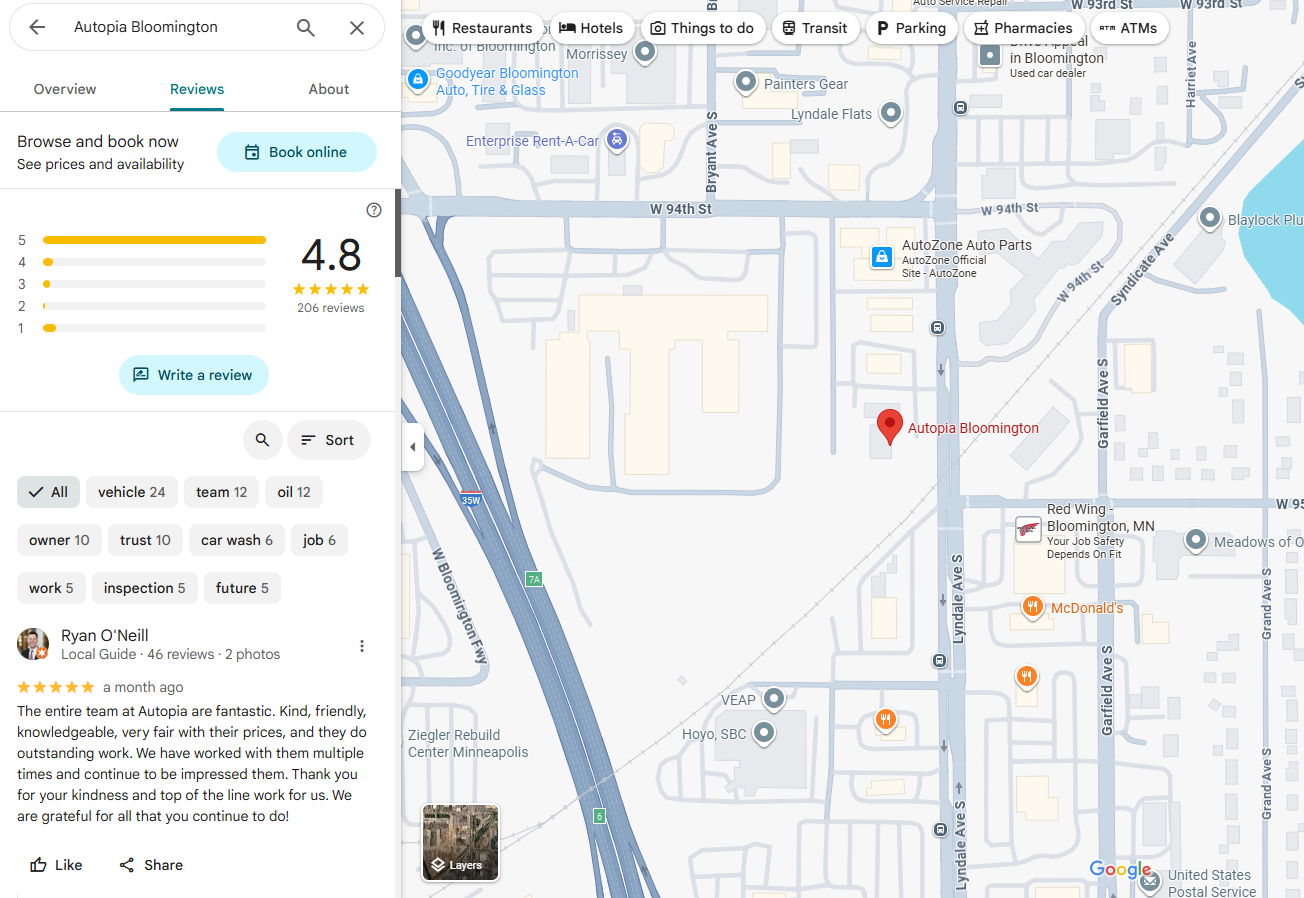Filter reviews by vehicle 24
This screenshot has width=1304, height=898.
click(x=132, y=492)
